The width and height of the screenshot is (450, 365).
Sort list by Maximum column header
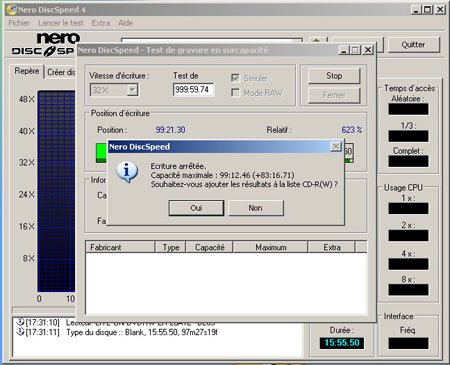click(x=270, y=247)
